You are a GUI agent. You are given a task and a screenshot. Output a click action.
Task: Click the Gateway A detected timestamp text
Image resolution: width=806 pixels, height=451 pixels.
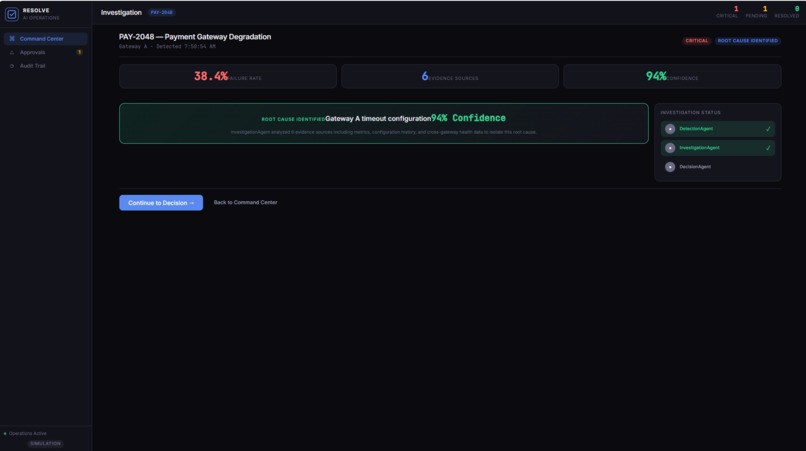[167, 47]
